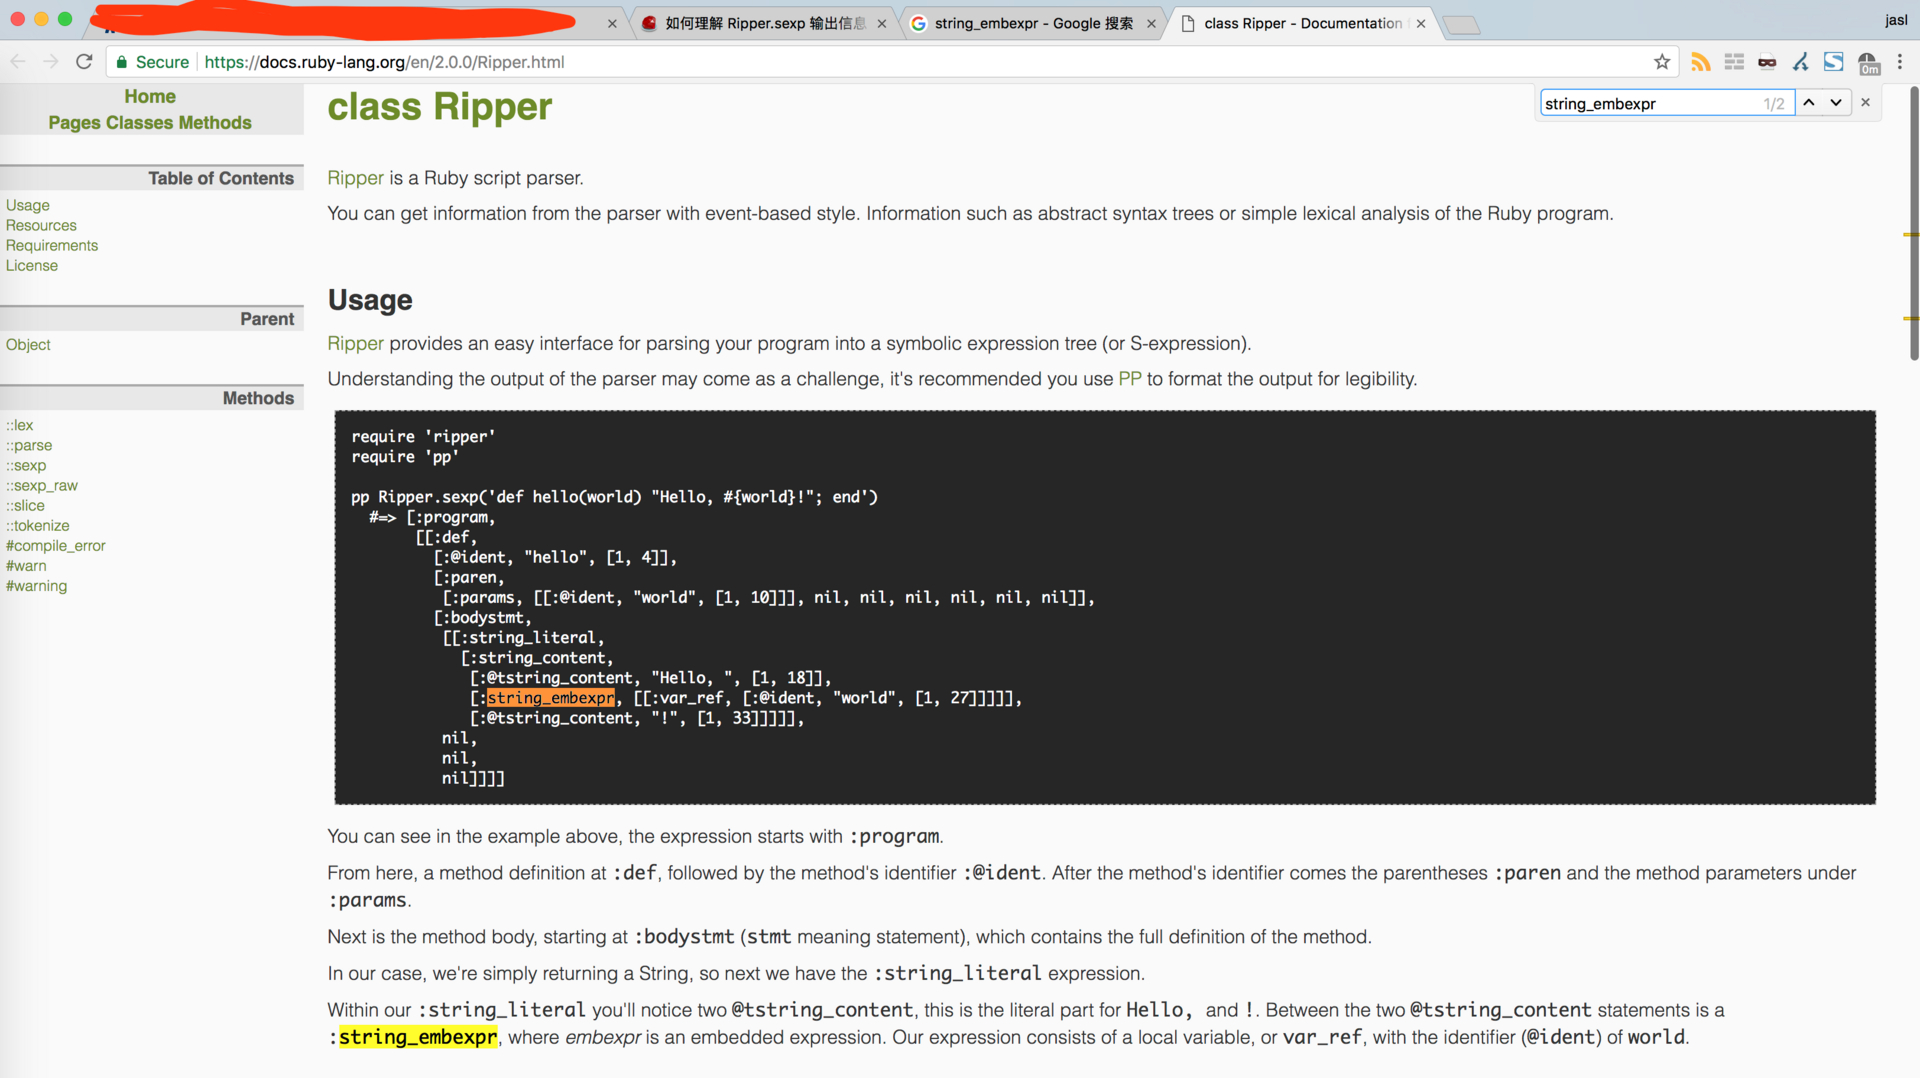Go to next find match
Image resolution: width=1920 pixels, height=1078 pixels.
pyautogui.click(x=1836, y=103)
